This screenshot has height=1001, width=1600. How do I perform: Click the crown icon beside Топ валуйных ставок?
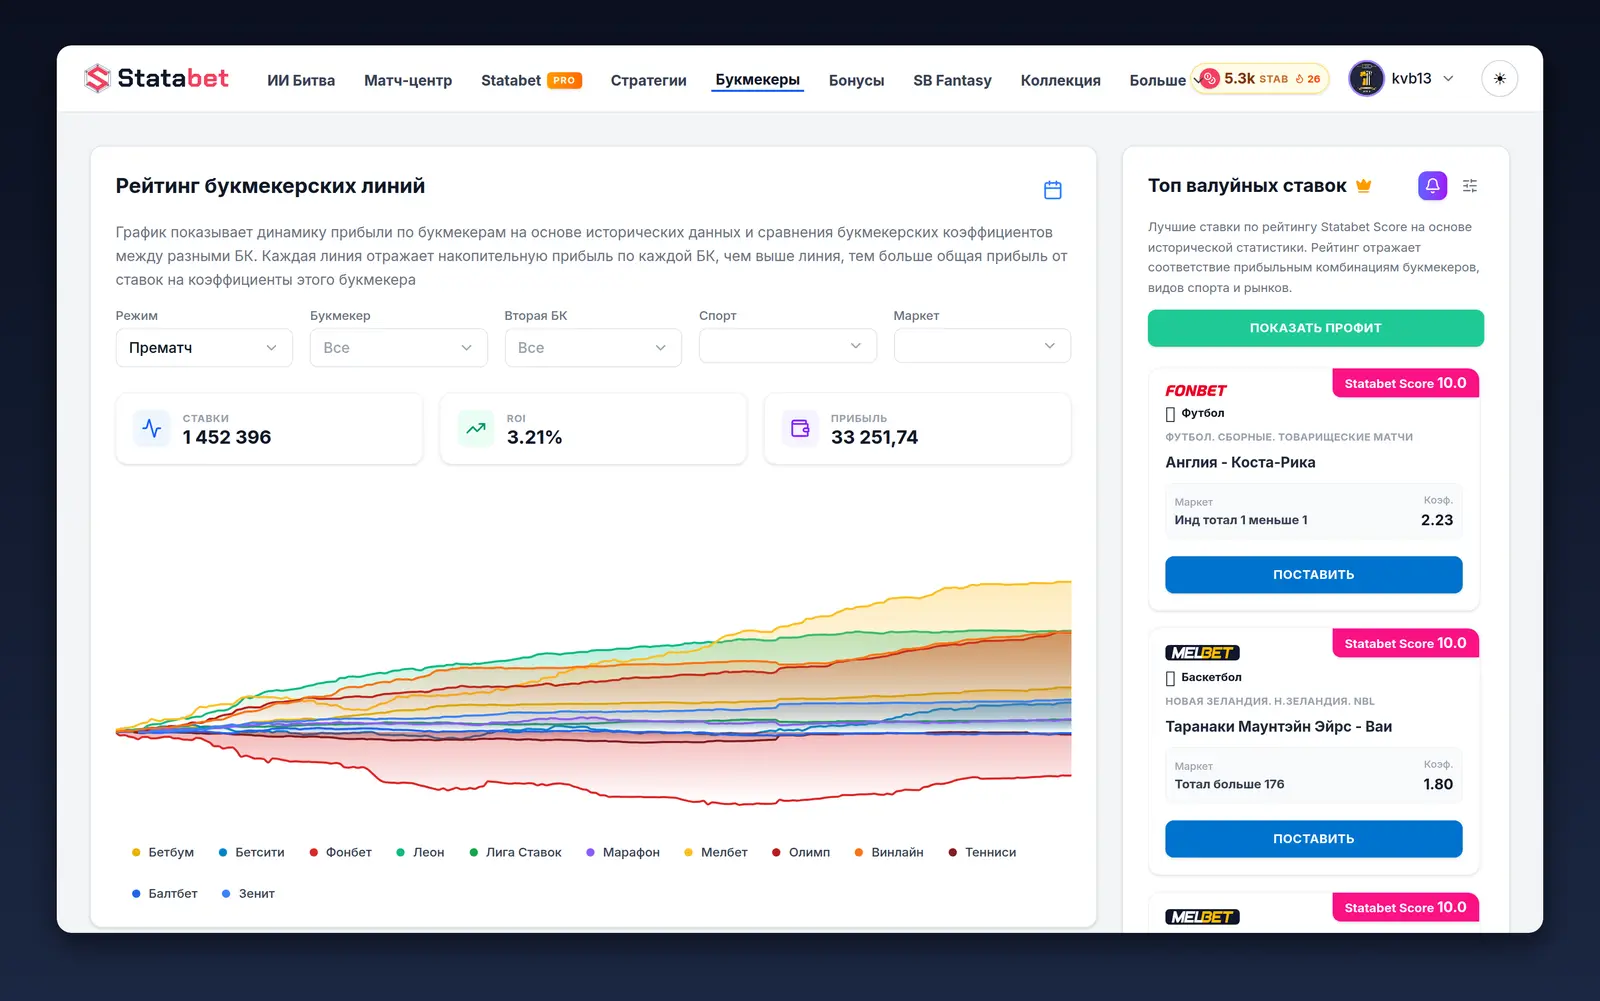1364,185
